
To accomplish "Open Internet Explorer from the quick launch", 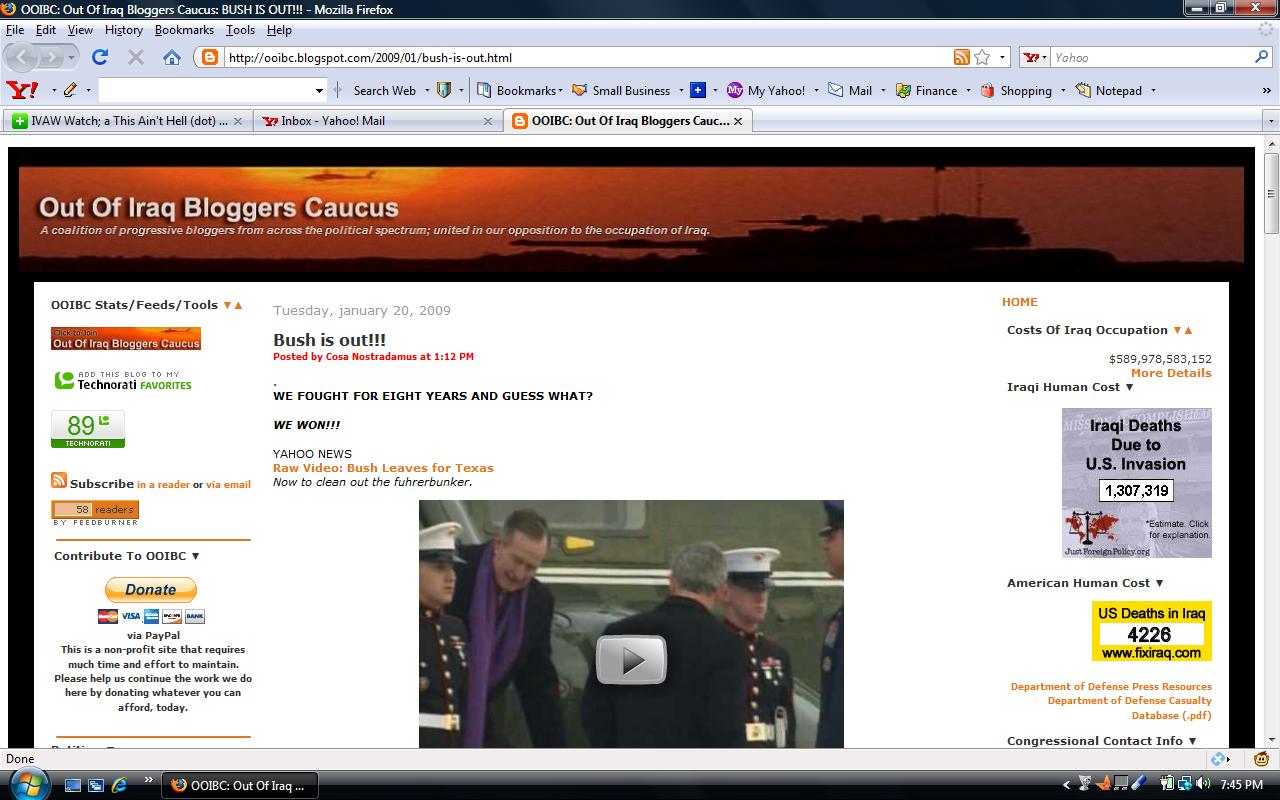I will point(119,785).
